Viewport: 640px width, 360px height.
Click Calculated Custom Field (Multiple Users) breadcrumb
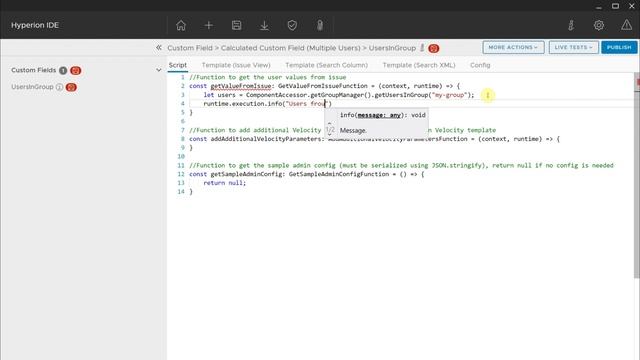tap(291, 48)
